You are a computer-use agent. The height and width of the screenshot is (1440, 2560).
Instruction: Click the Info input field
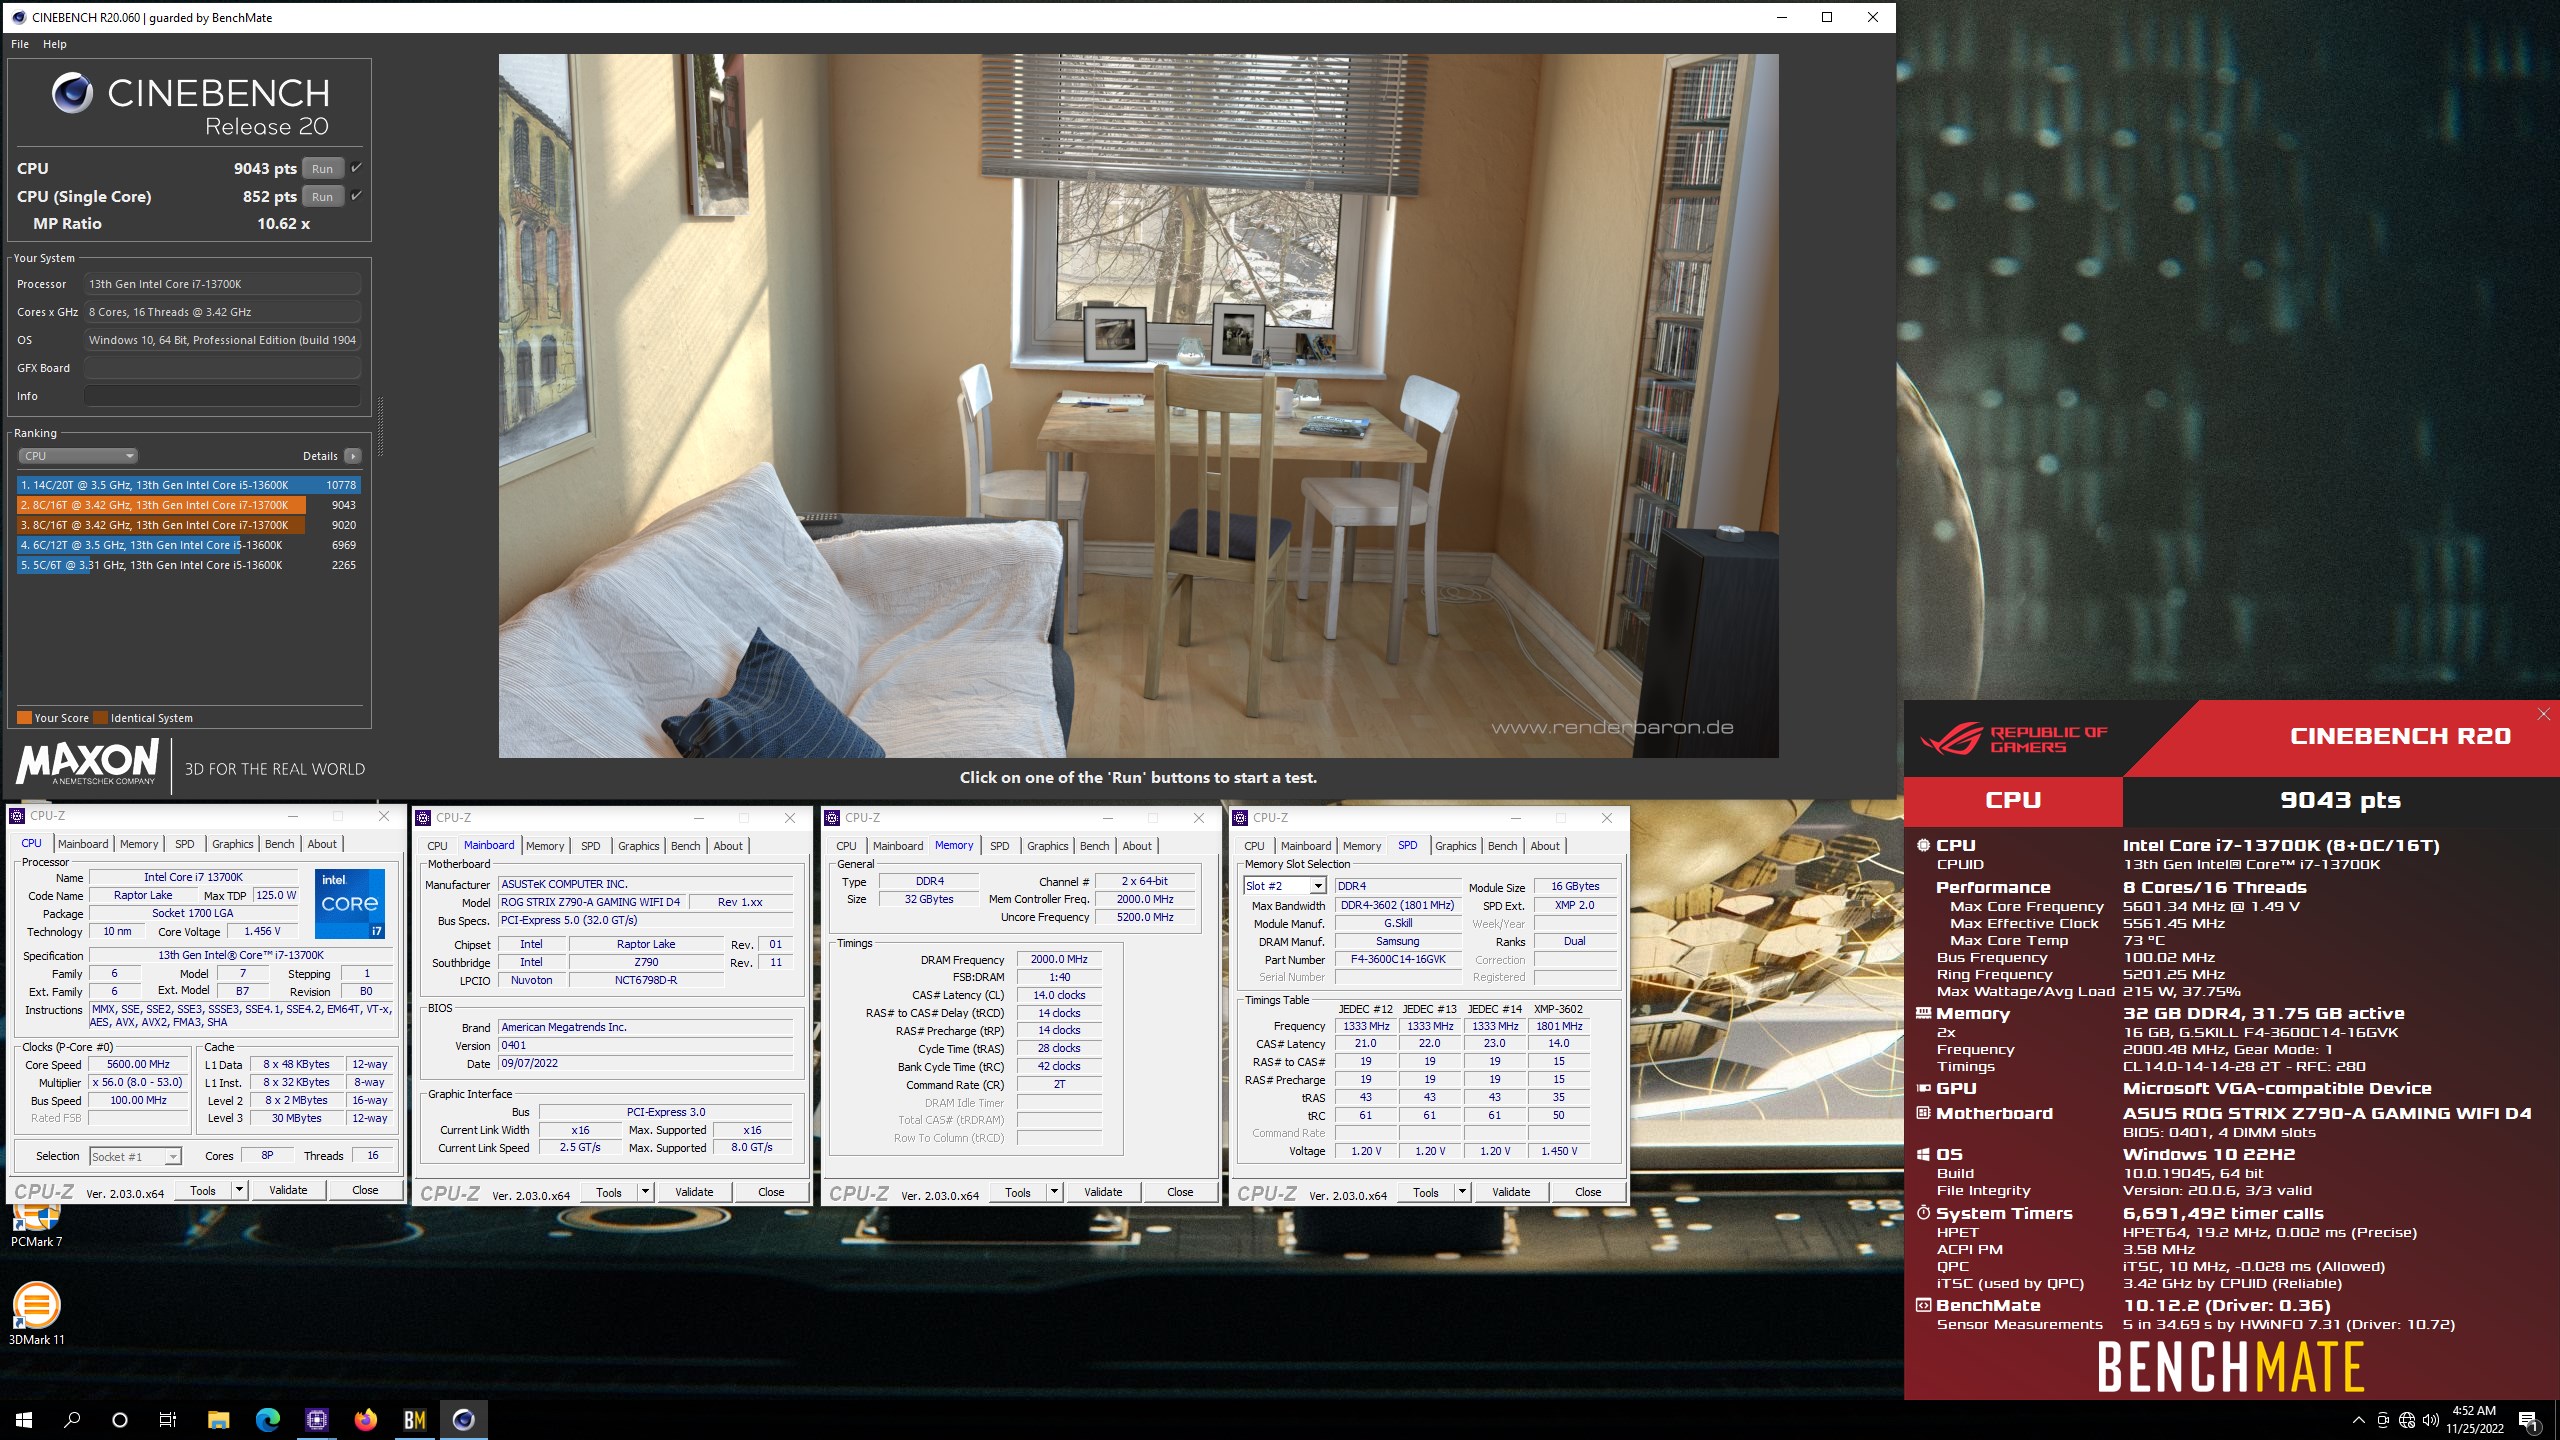coord(222,396)
